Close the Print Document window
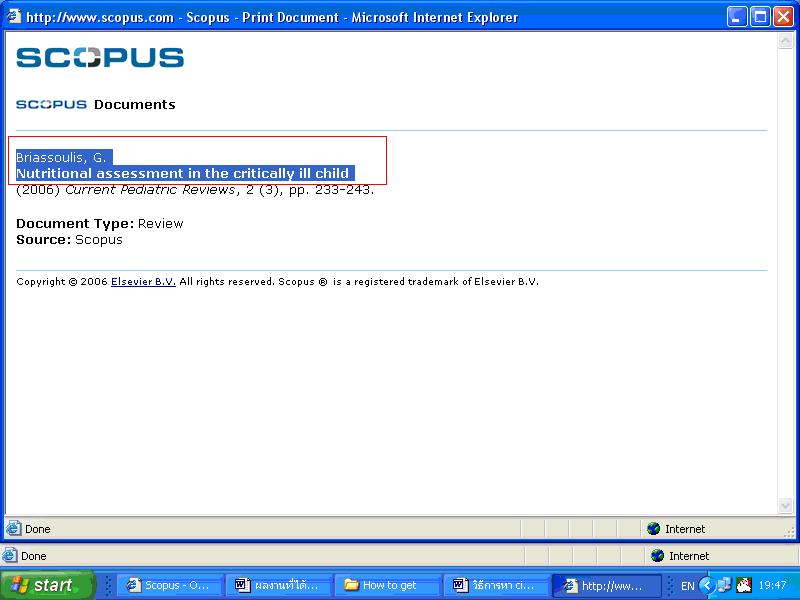 tap(783, 17)
